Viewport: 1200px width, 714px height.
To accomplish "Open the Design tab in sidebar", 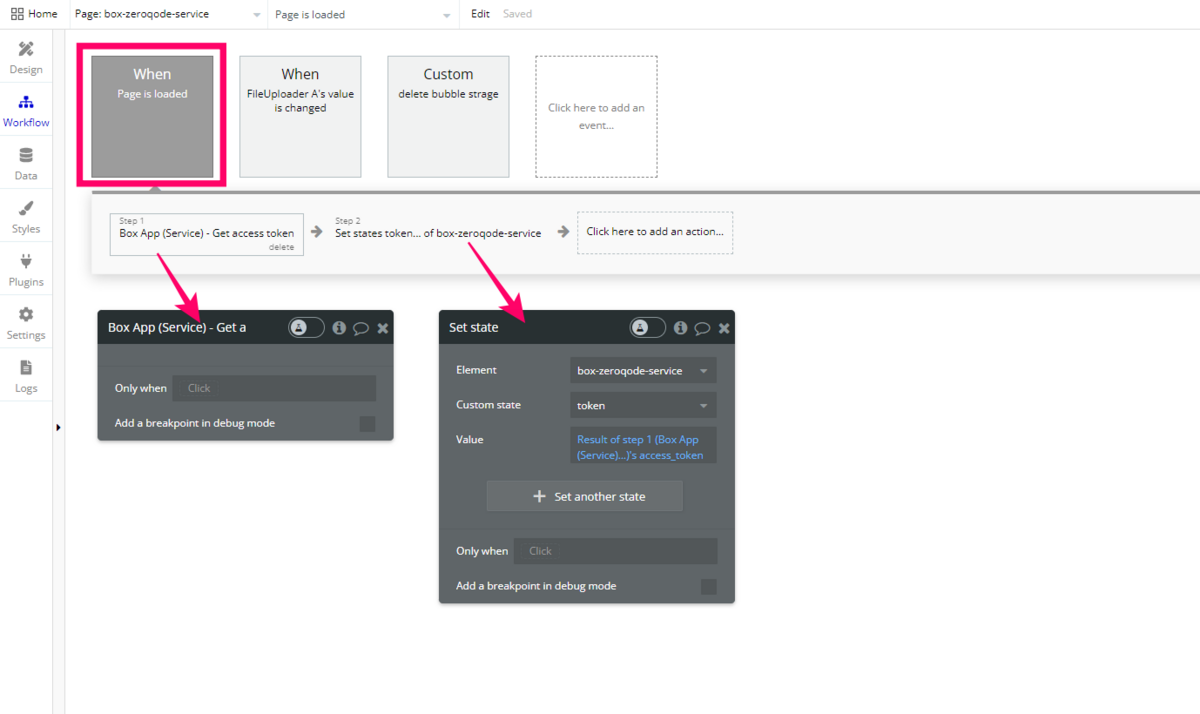I will pyautogui.click(x=26, y=58).
